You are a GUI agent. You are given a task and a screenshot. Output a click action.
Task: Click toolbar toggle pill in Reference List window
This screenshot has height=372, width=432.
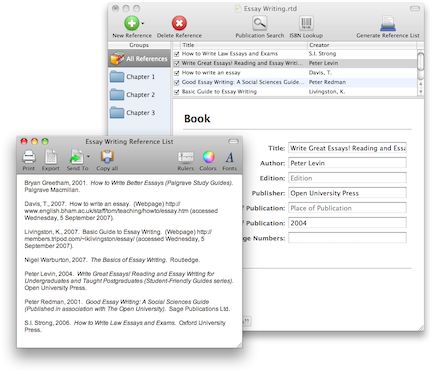pos(233,141)
